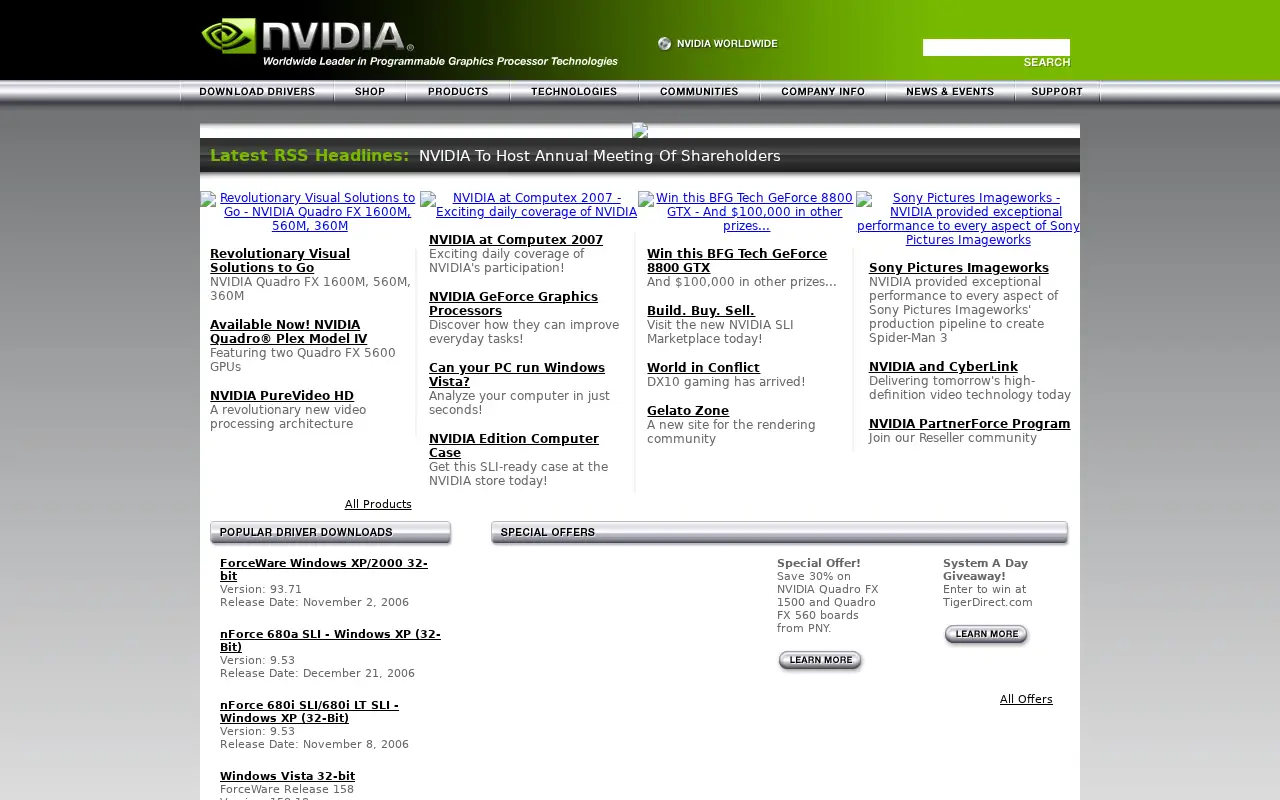Open the World in Conflict link
Image resolution: width=1280 pixels, height=800 pixels.
pyautogui.click(x=703, y=368)
